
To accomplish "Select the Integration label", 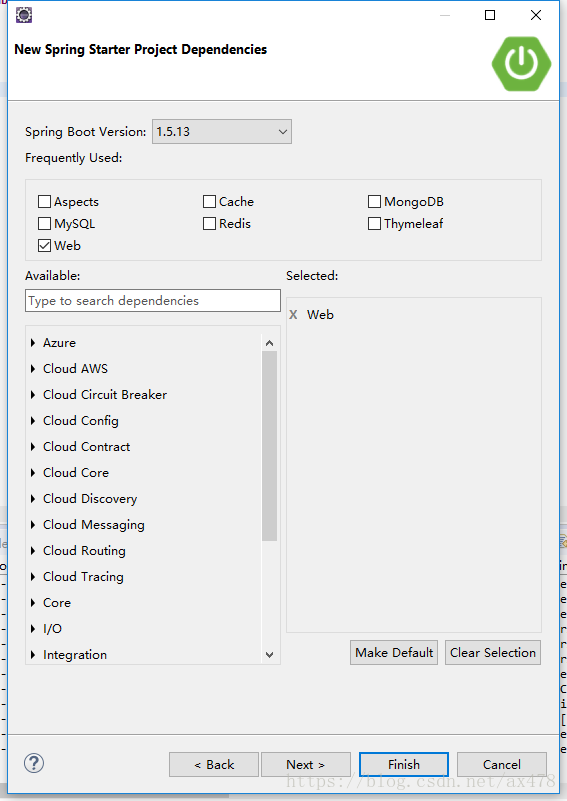I will point(75,655).
